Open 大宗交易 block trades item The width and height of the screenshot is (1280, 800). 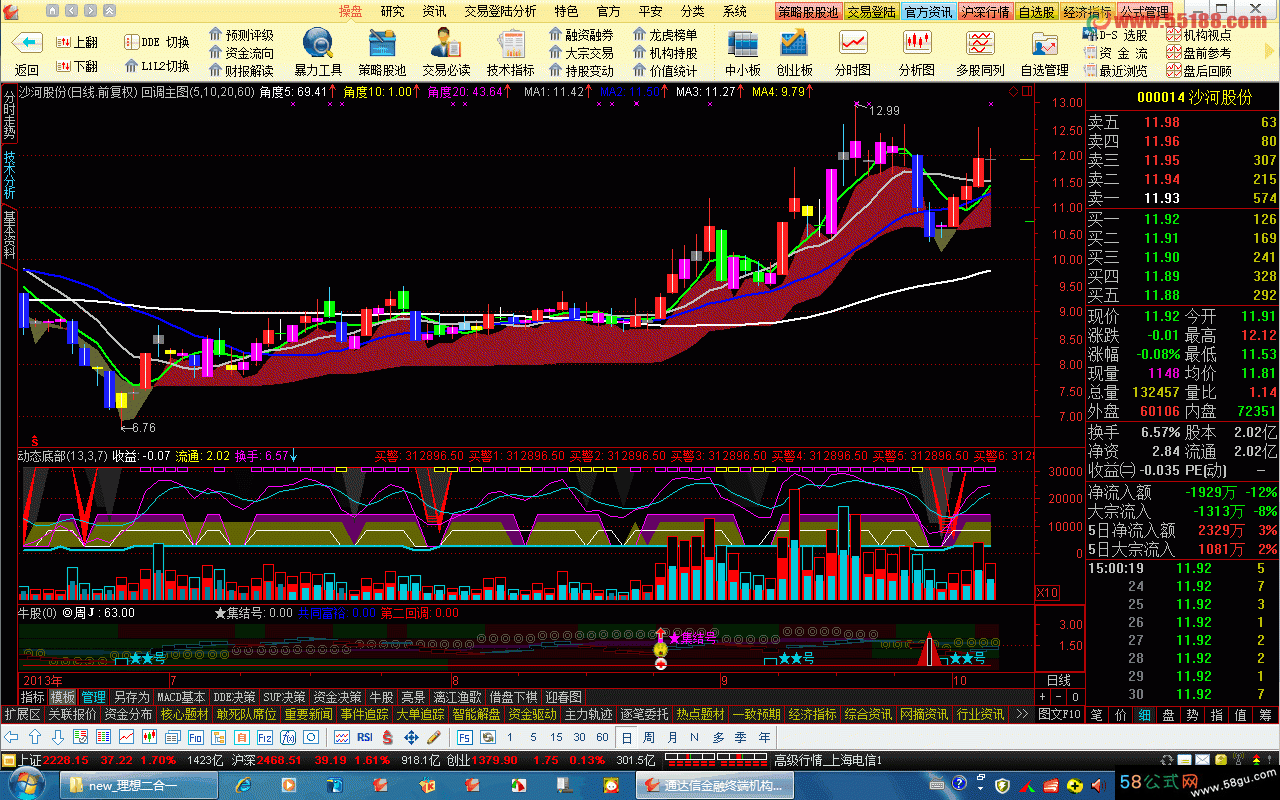(x=581, y=53)
